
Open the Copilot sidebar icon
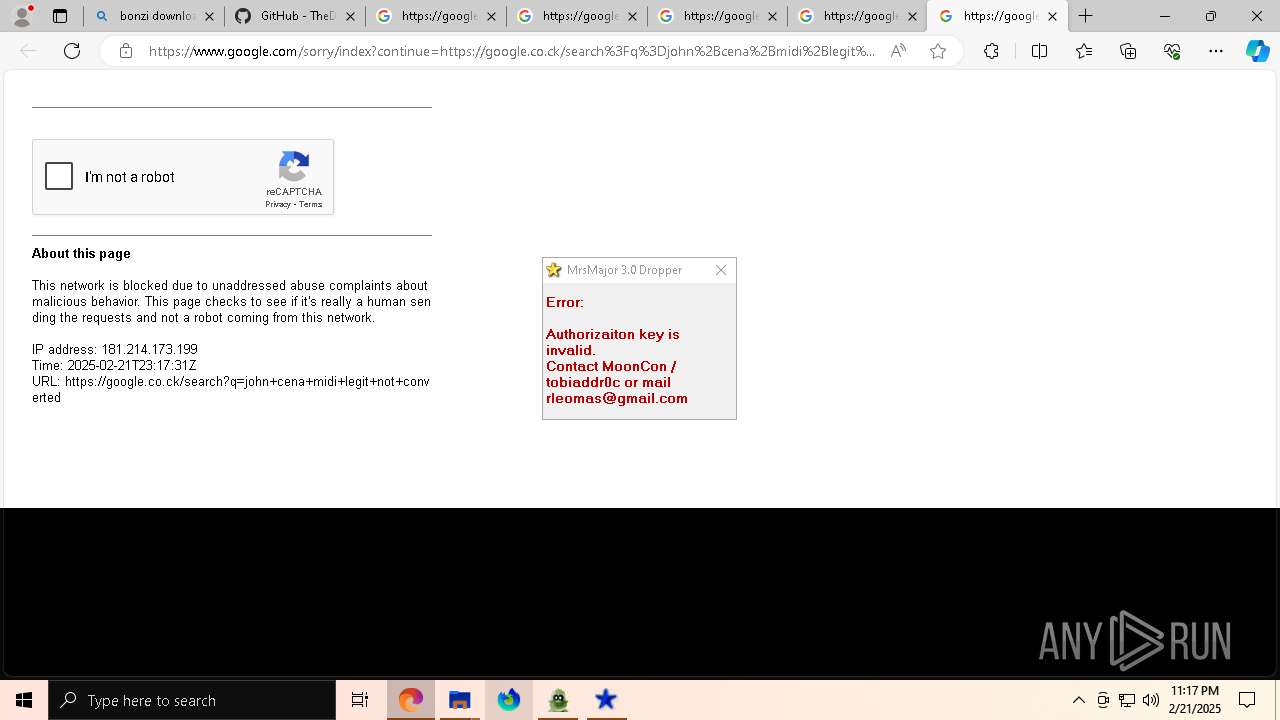[x=1257, y=51]
